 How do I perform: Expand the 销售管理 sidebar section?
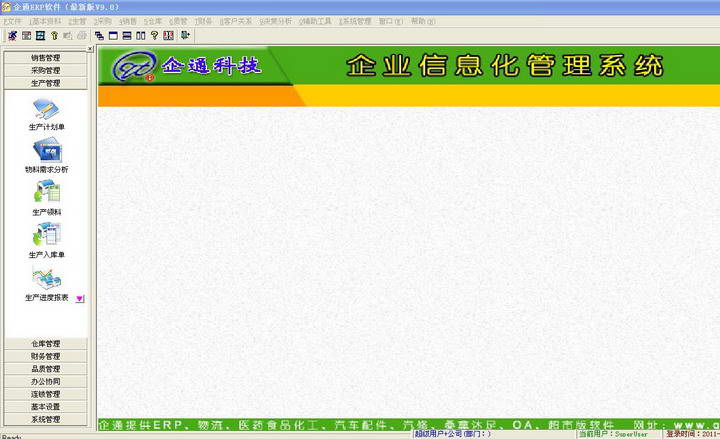(45, 58)
